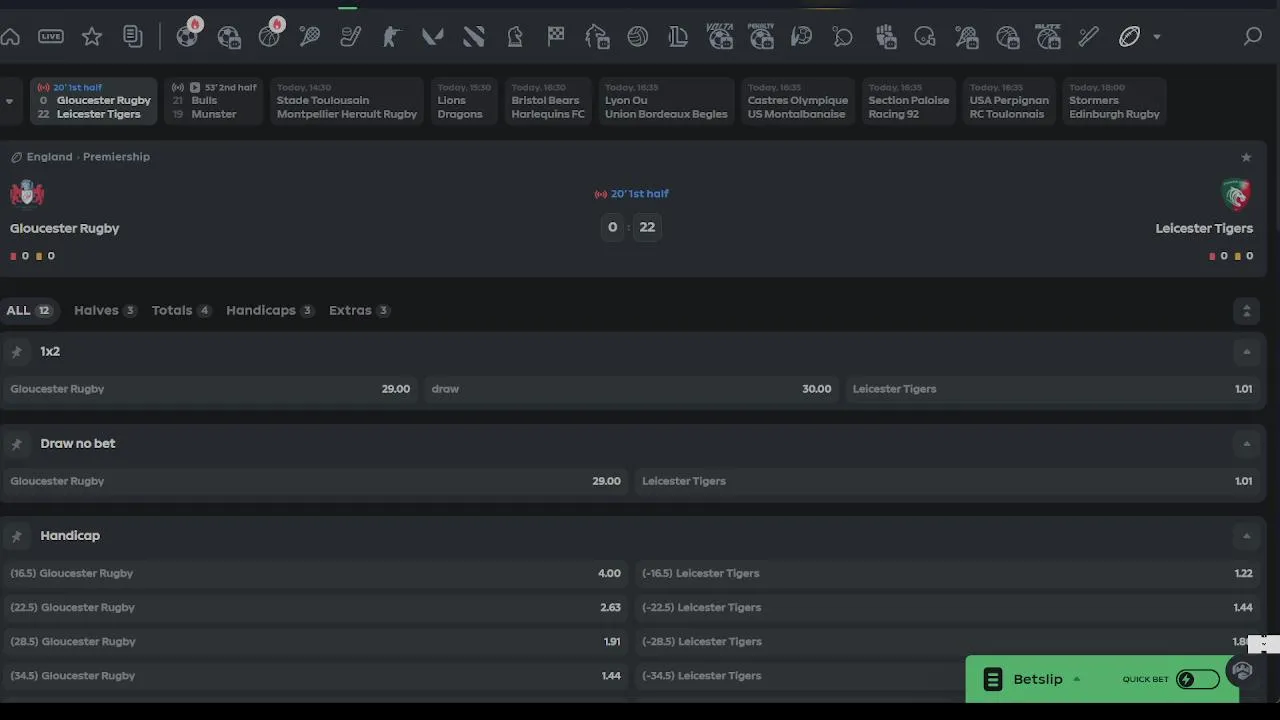This screenshot has width=1280, height=720.
Task: Select the Blitz basketball icon
Action: pyautogui.click(x=1048, y=37)
